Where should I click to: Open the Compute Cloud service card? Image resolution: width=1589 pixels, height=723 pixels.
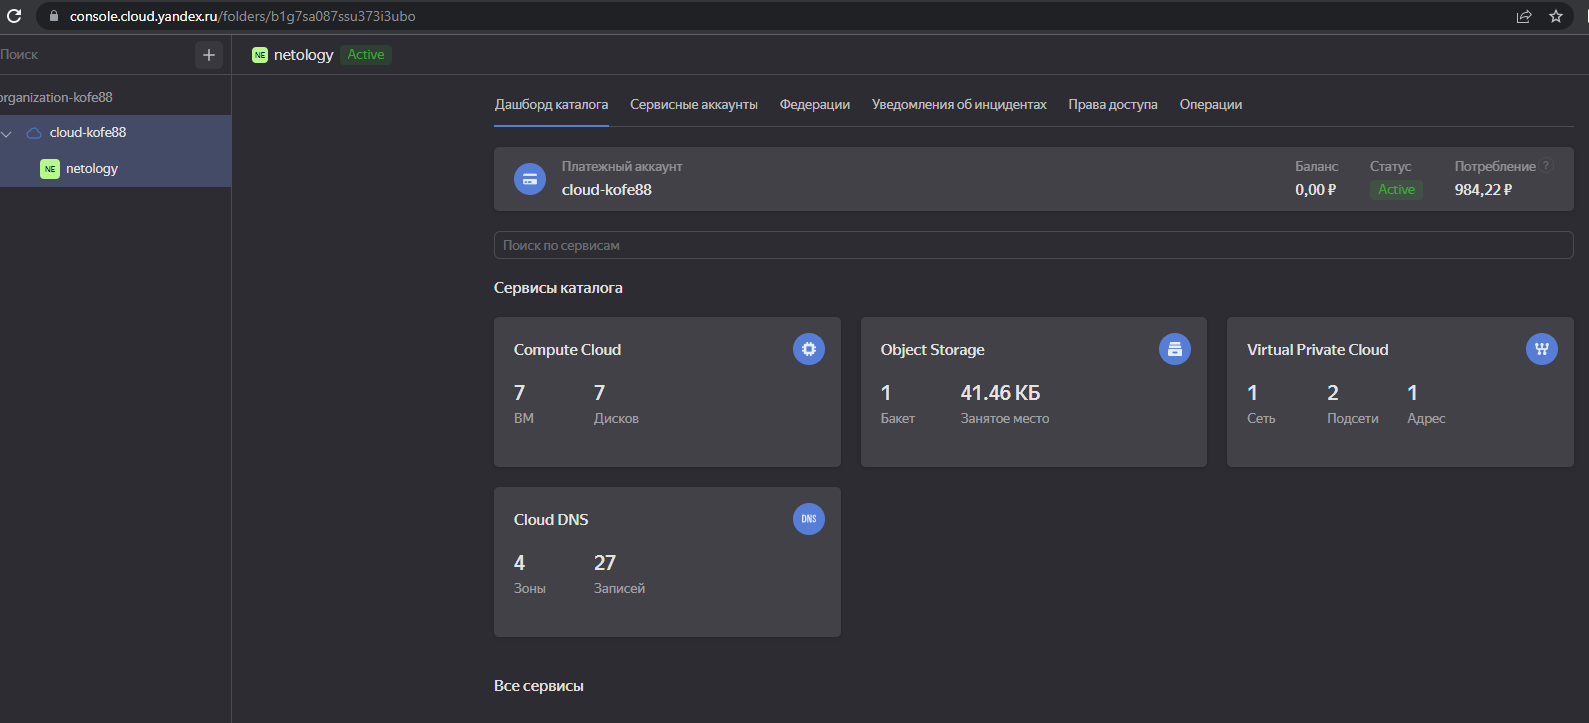click(667, 392)
